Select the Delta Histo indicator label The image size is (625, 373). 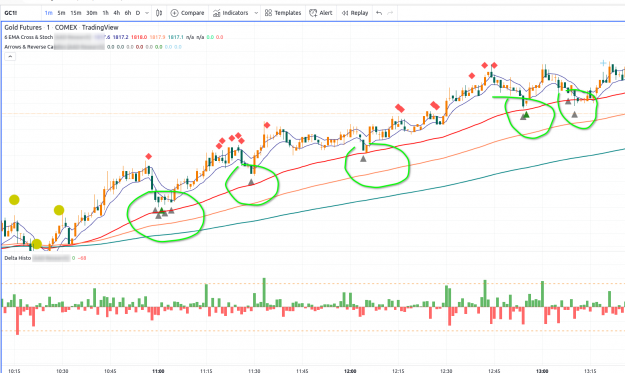[18, 258]
